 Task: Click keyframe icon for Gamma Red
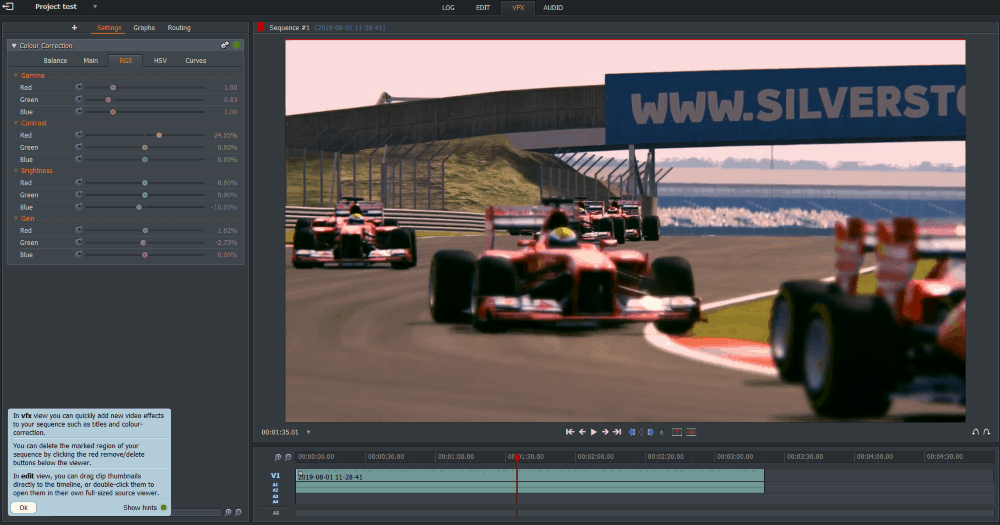tap(78, 87)
